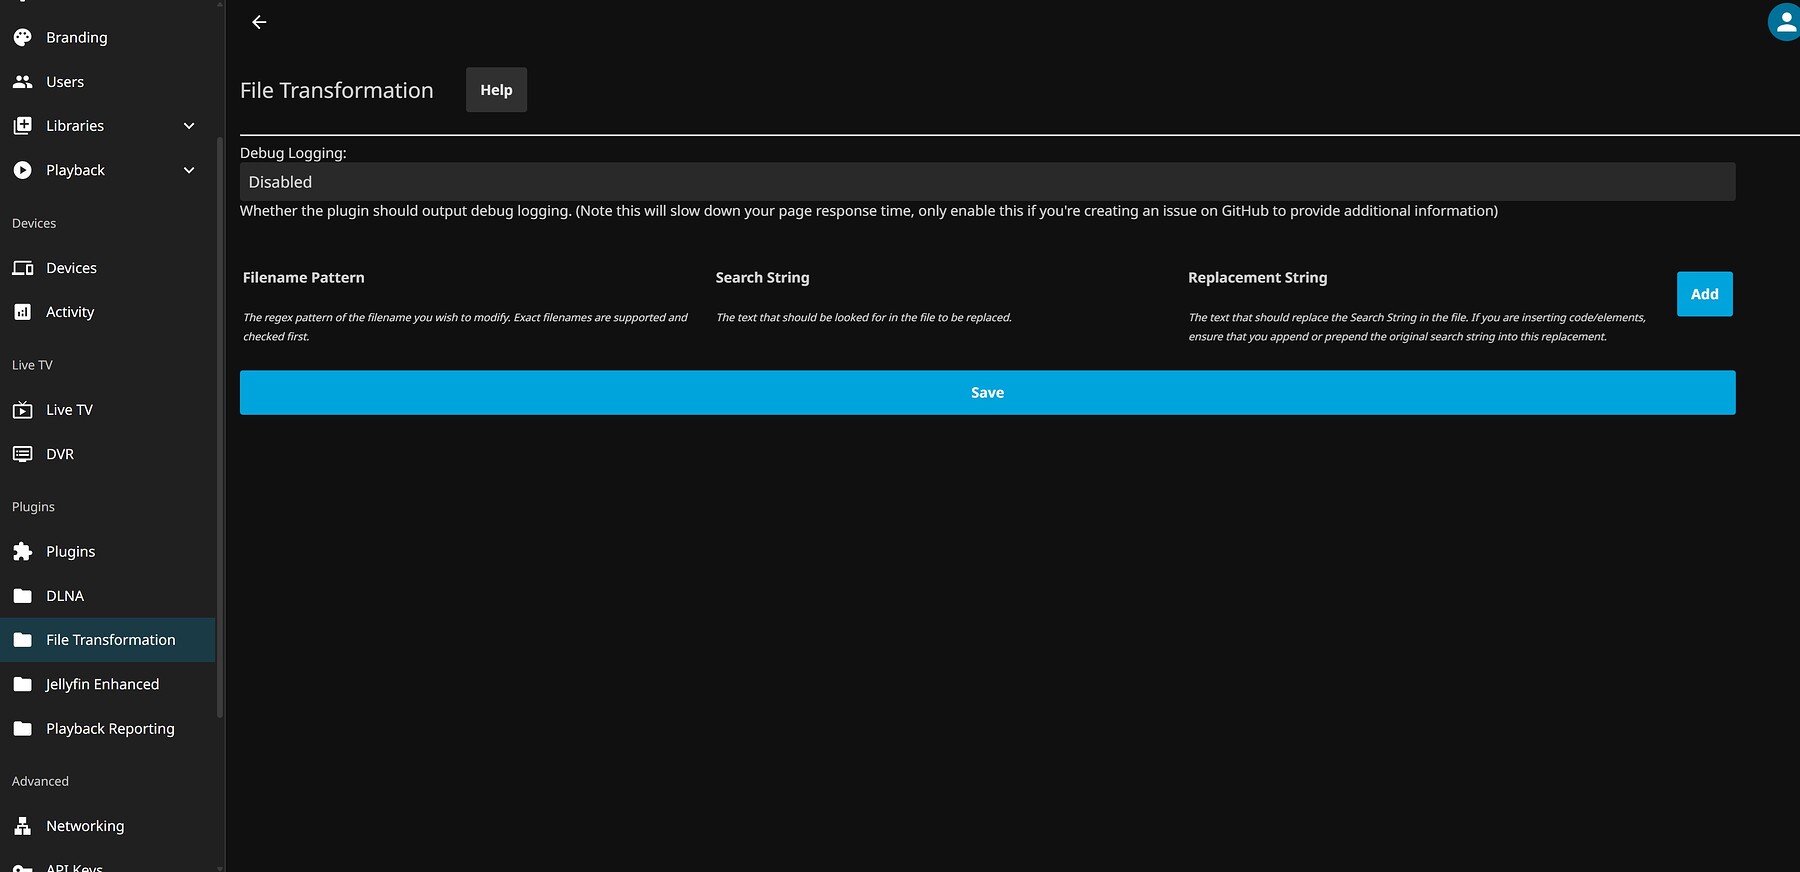
Task: Click the Networking tree icon
Action: pyautogui.click(x=22, y=826)
